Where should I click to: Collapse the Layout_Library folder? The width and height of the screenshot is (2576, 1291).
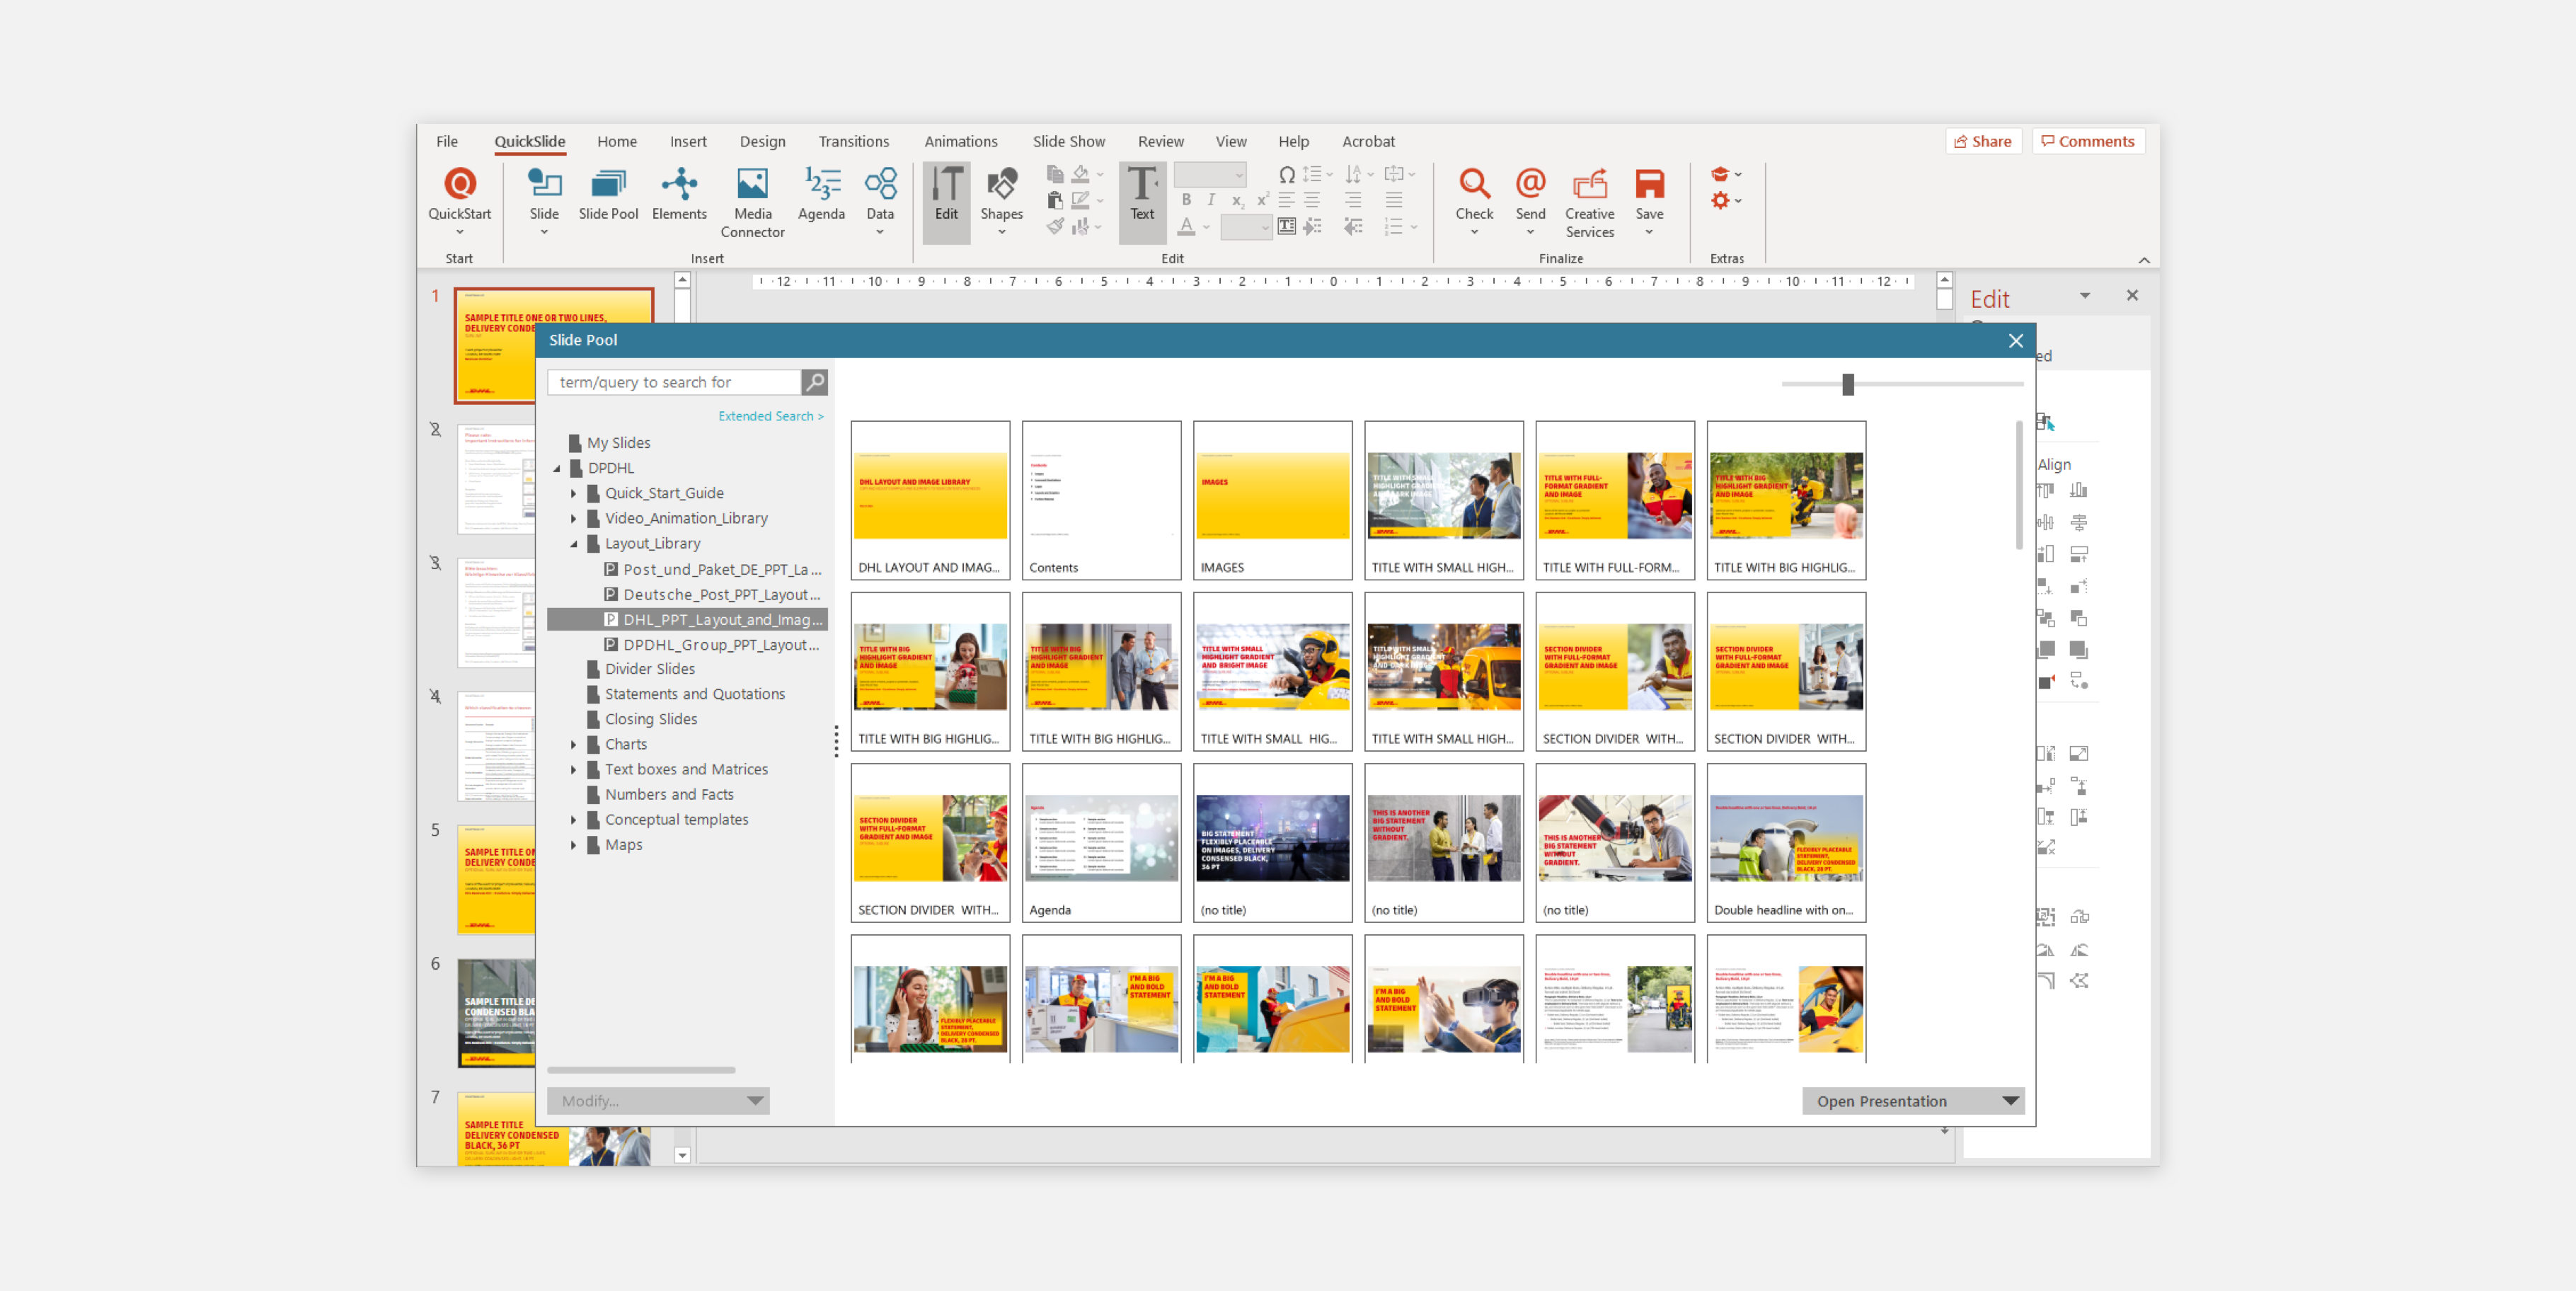pyautogui.click(x=575, y=543)
